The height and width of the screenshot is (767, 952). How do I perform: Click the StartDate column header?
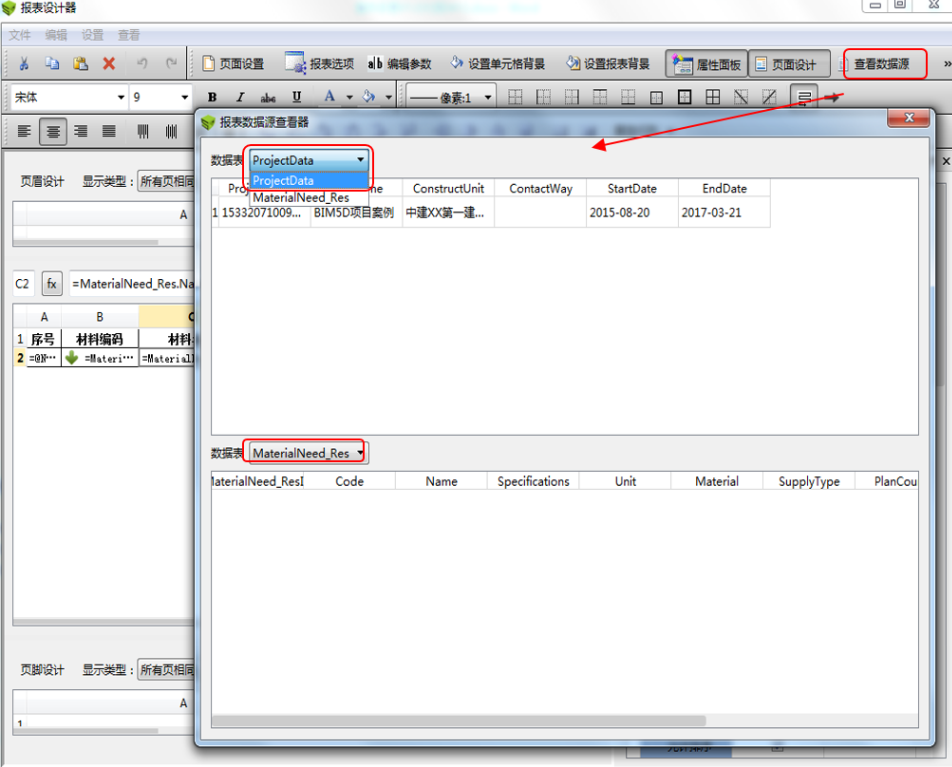point(632,188)
